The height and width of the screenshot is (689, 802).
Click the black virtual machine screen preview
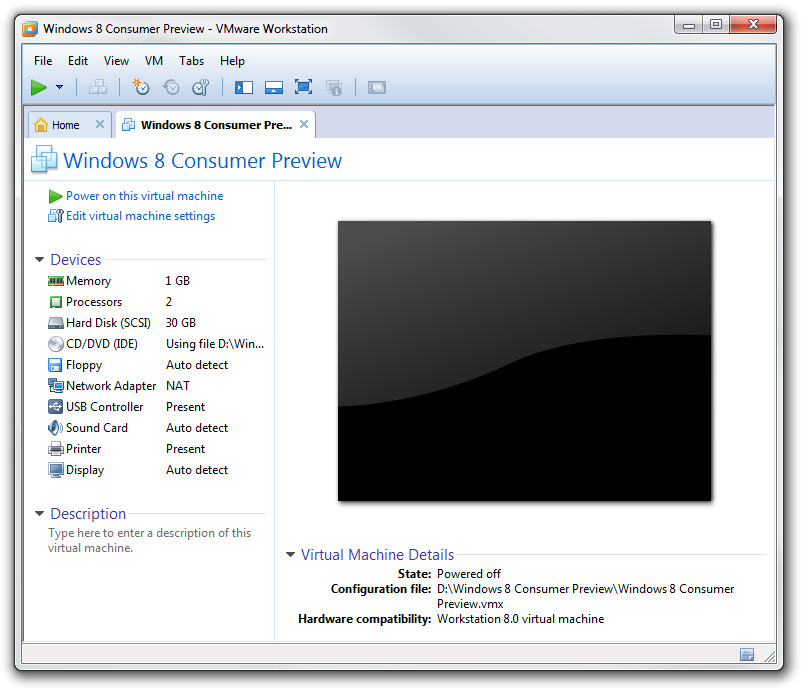point(524,361)
